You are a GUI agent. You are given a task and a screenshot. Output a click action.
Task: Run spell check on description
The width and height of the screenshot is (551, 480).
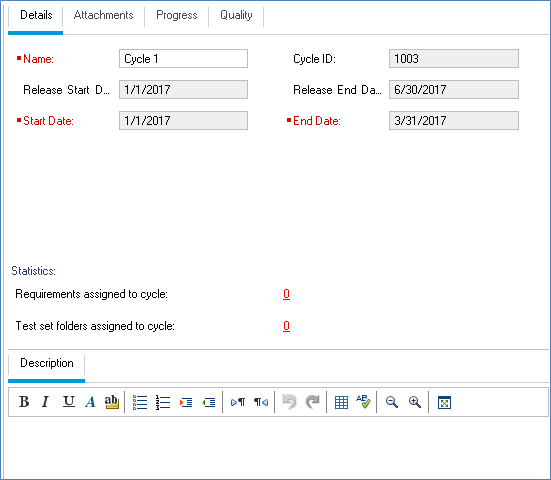(x=363, y=402)
